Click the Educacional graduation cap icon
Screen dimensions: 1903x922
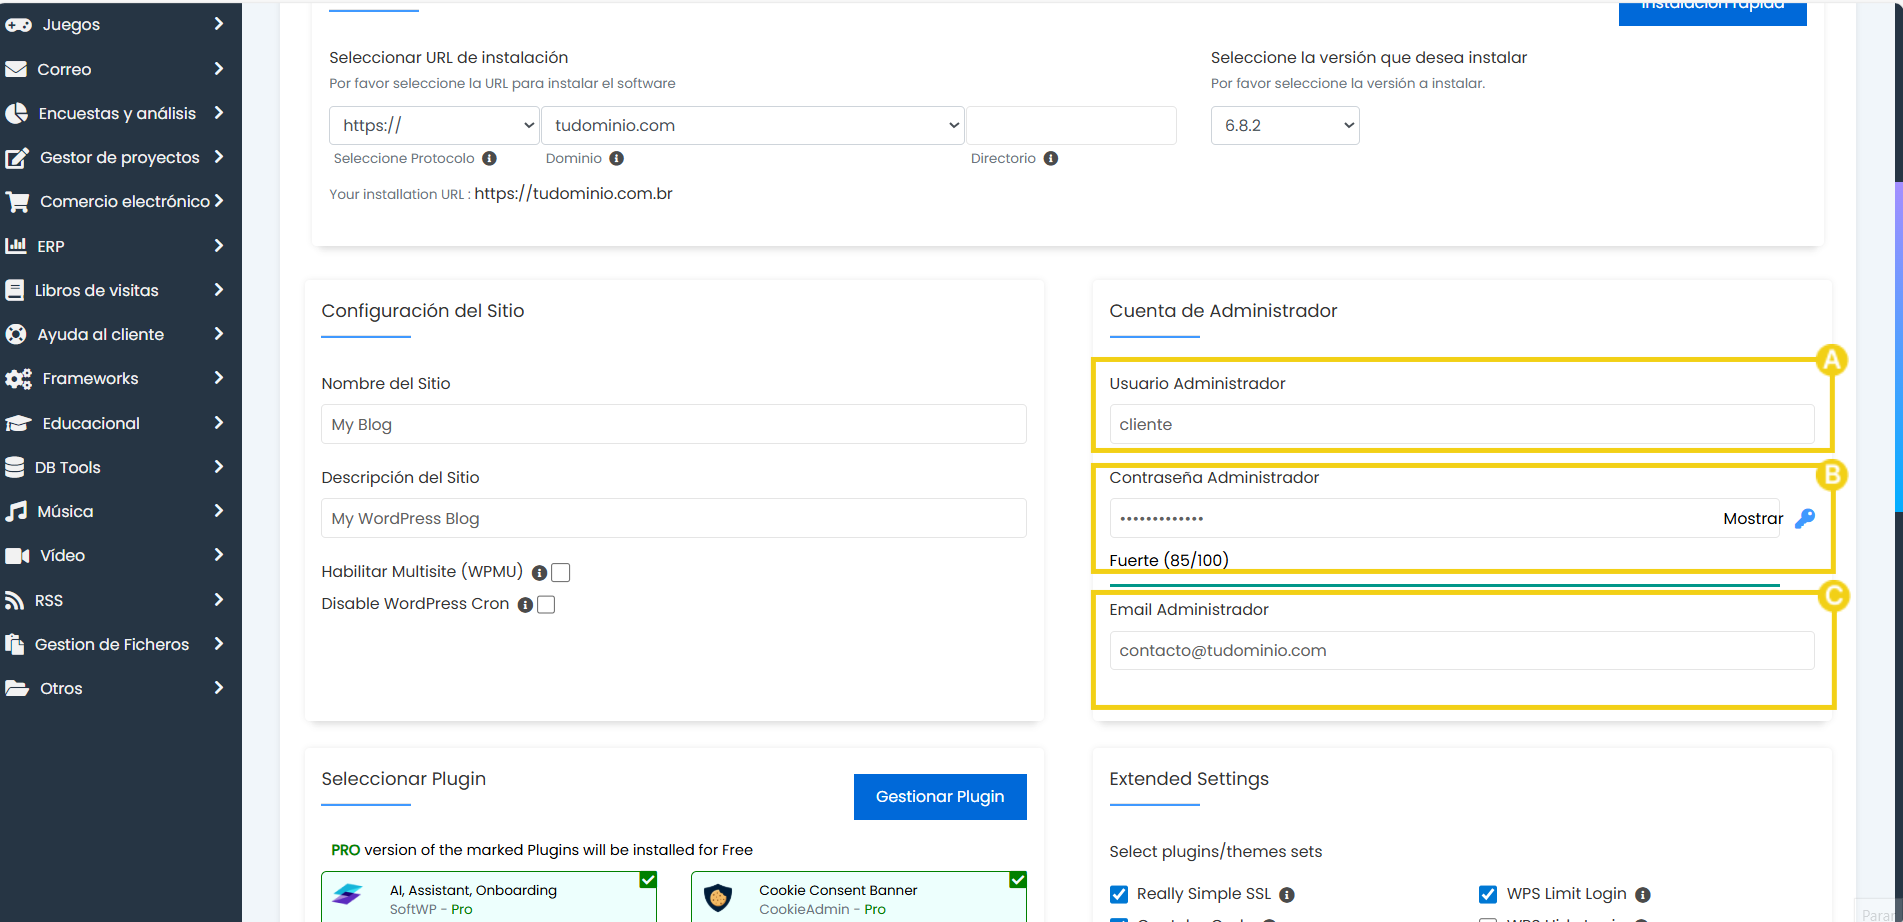coord(18,423)
